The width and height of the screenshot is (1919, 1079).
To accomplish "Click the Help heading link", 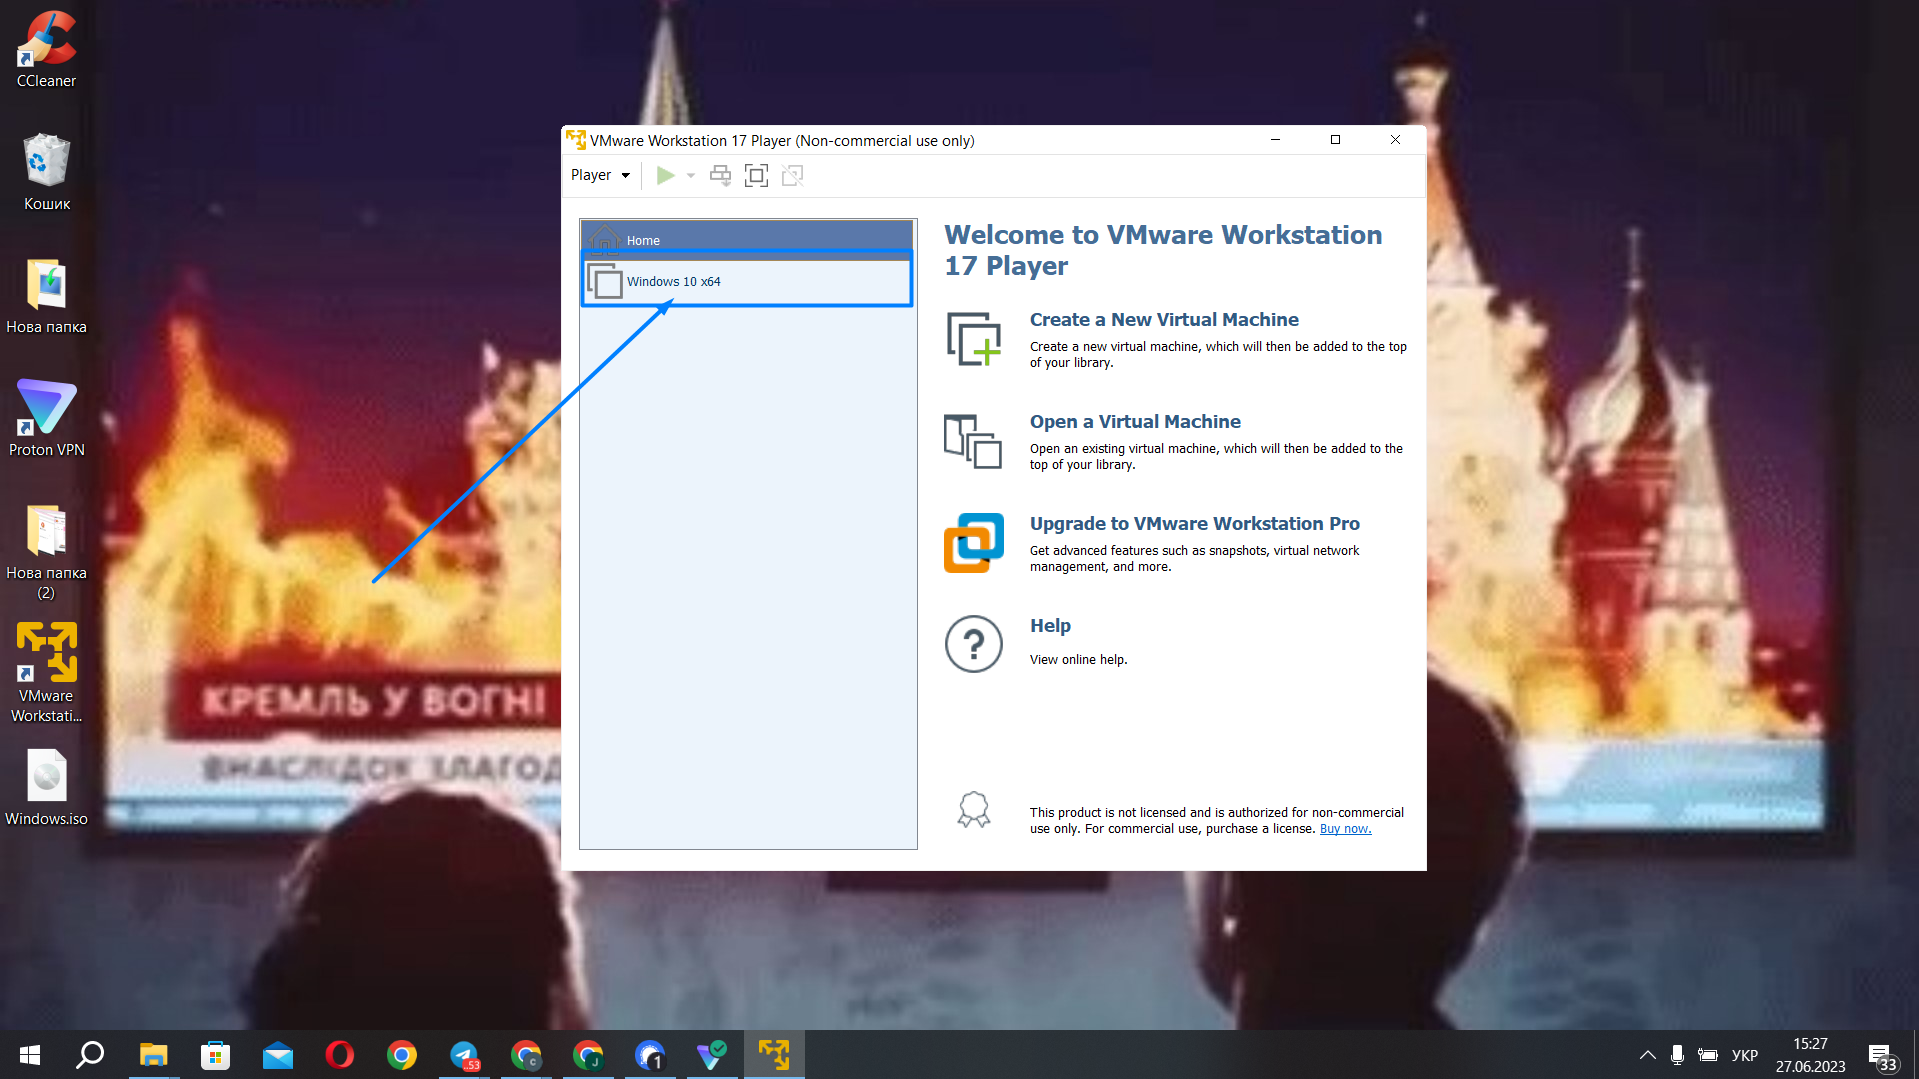I will 1050,626.
